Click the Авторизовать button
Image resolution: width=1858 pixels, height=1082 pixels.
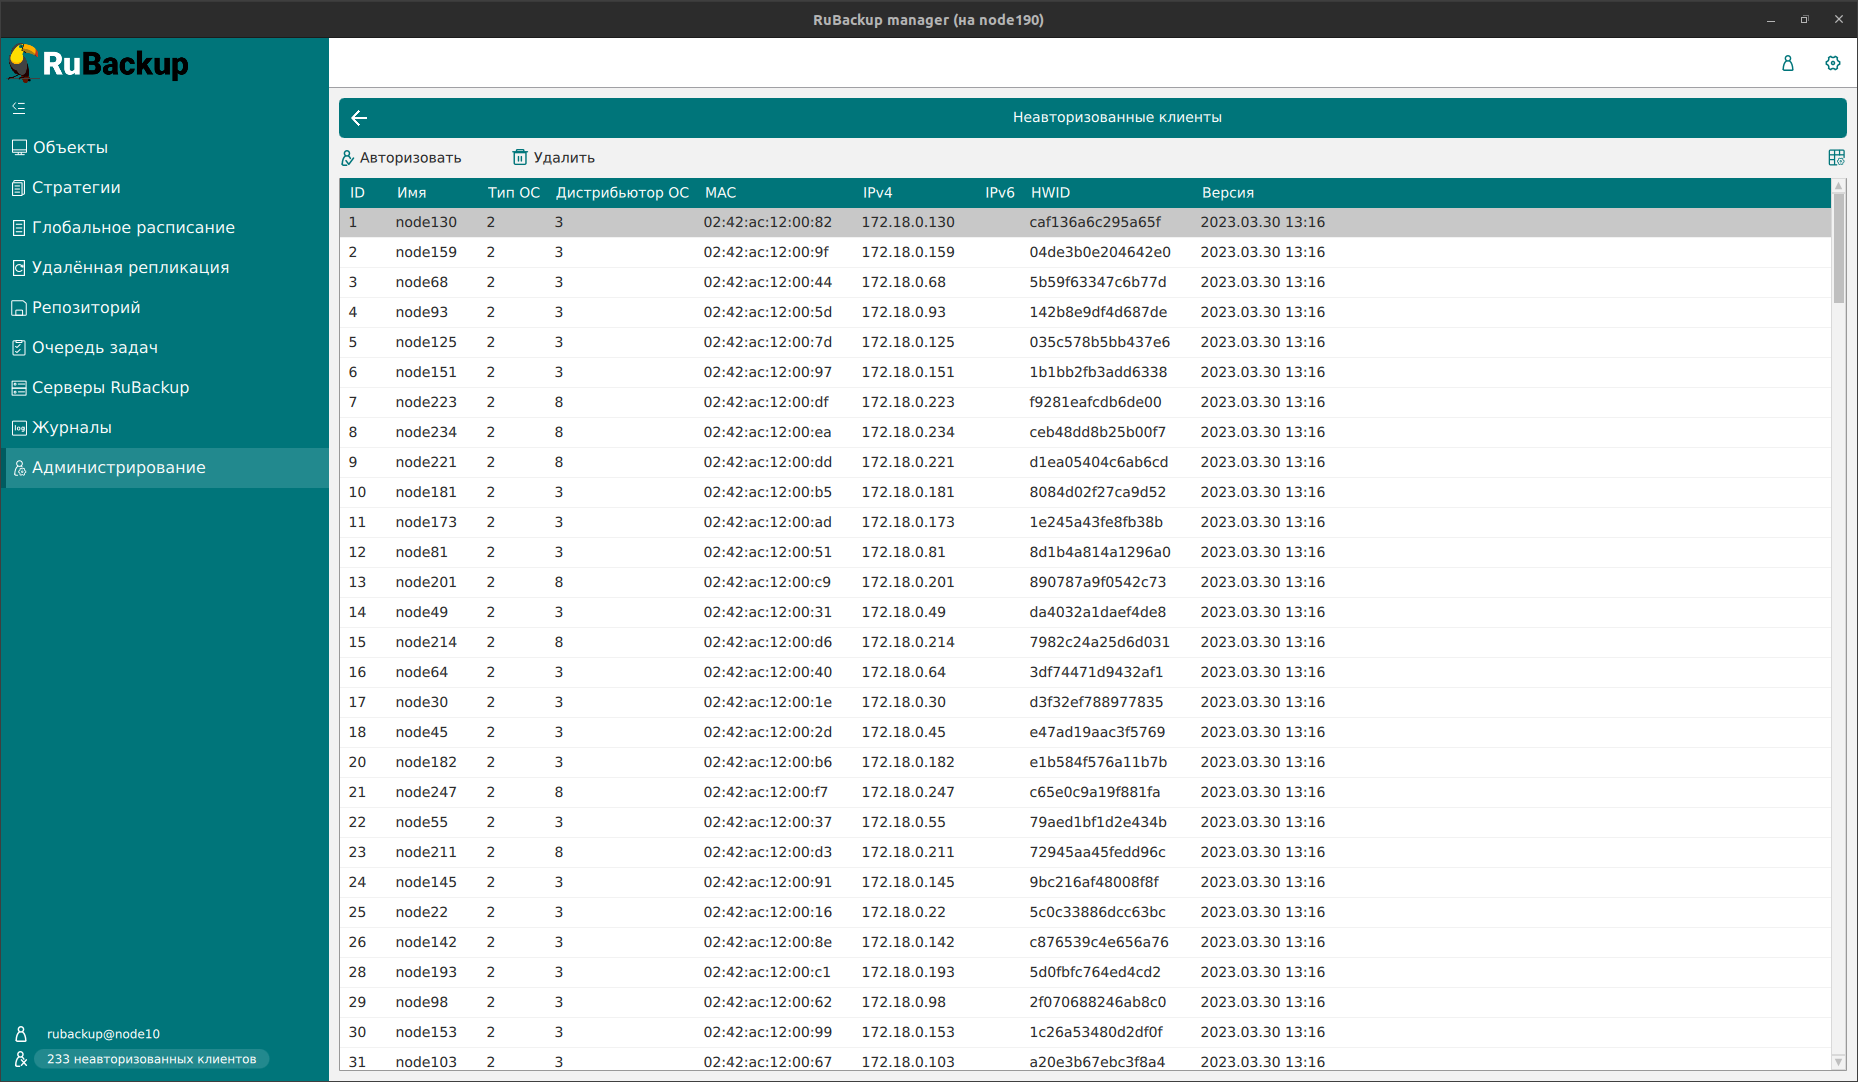click(401, 158)
